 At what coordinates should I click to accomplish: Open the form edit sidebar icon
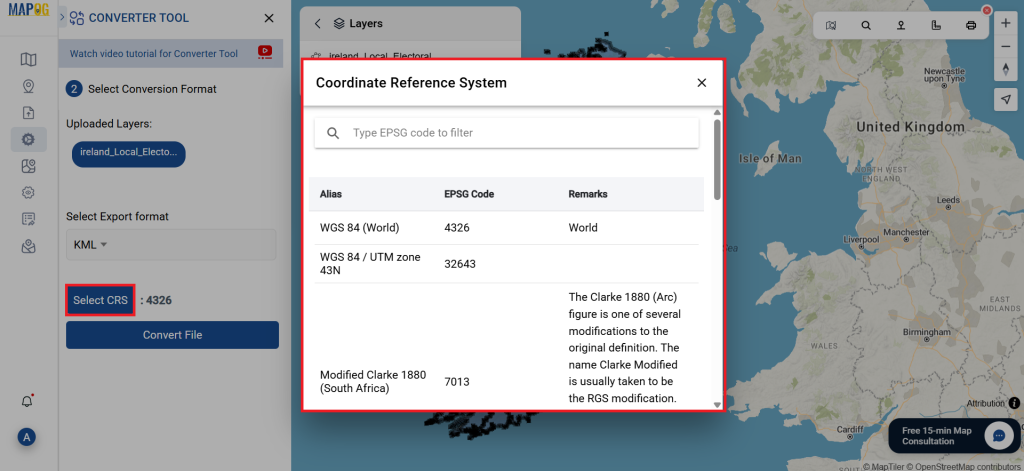[28, 219]
